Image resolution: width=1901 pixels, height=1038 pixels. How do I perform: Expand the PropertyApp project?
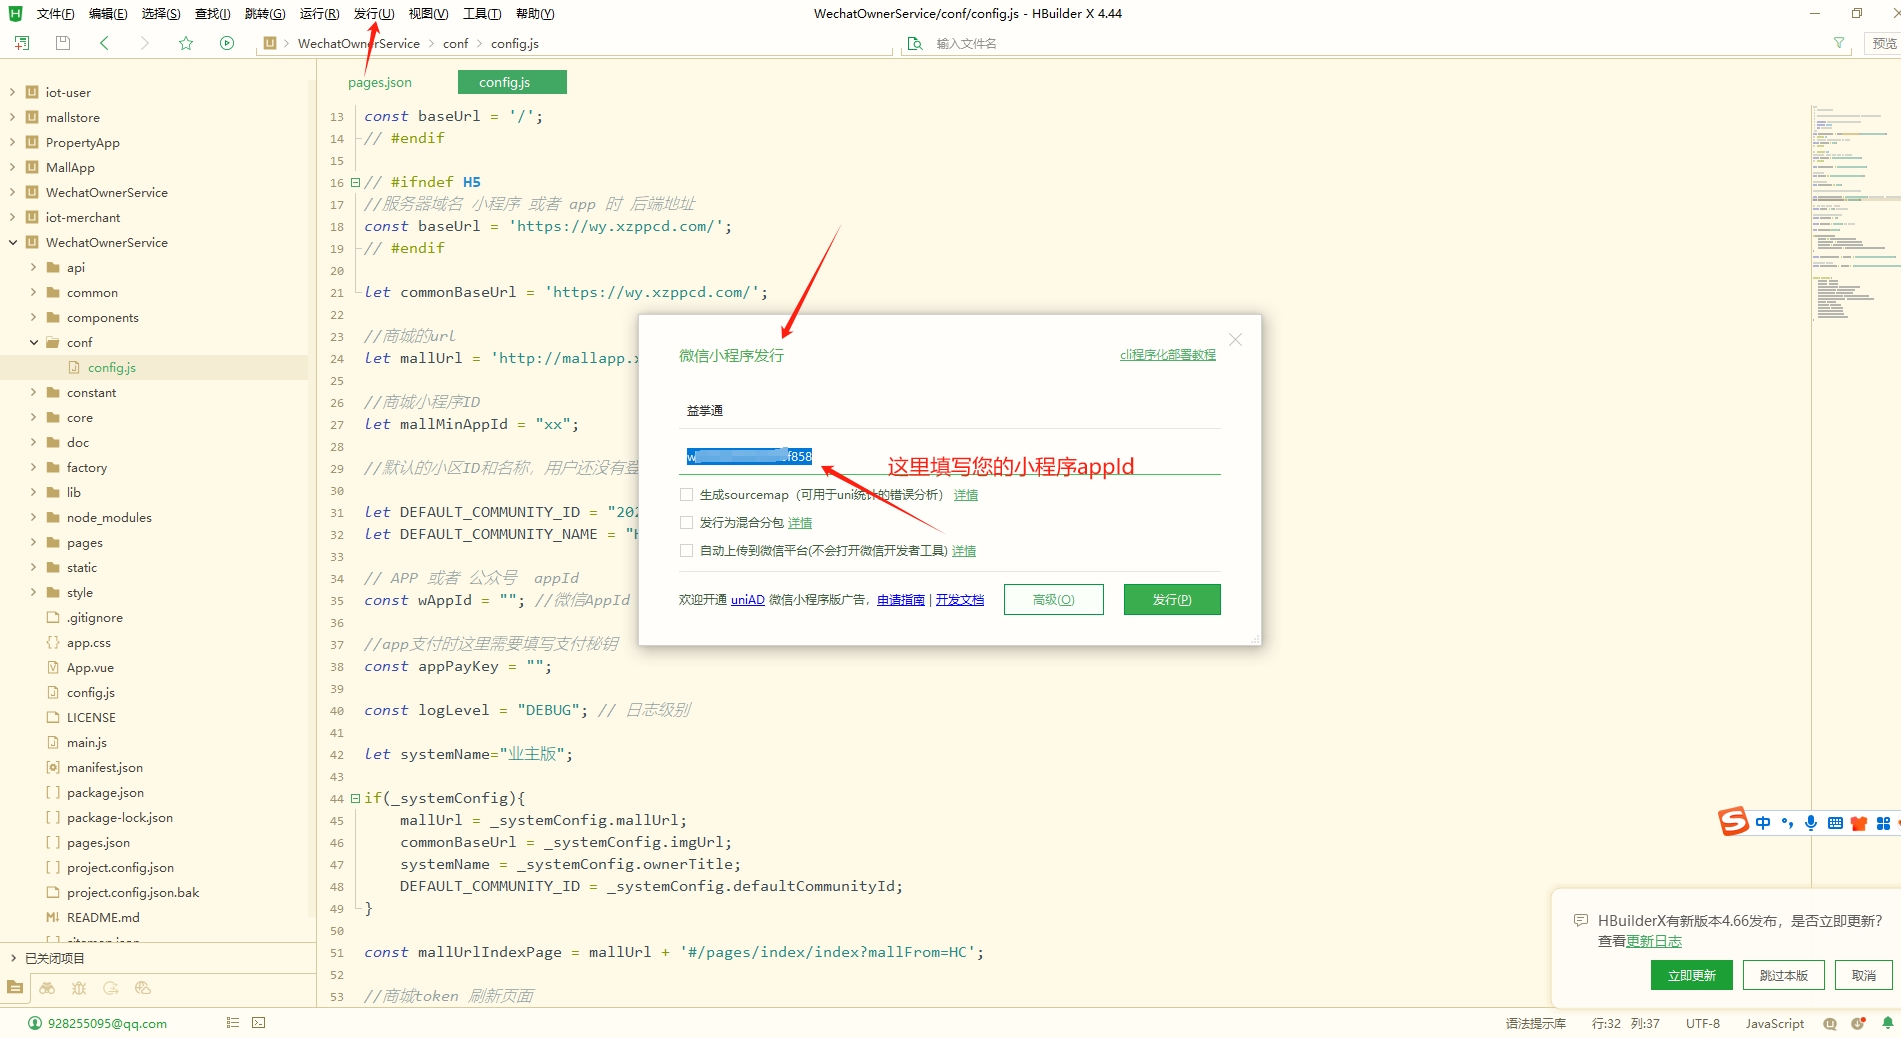12,142
